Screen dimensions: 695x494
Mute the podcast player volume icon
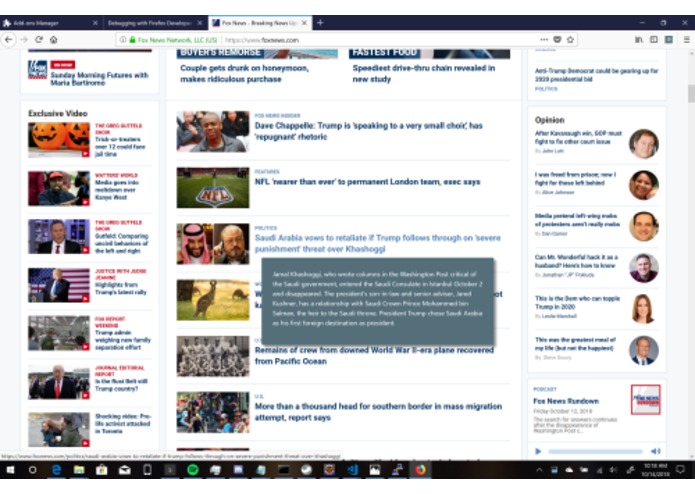(x=656, y=451)
